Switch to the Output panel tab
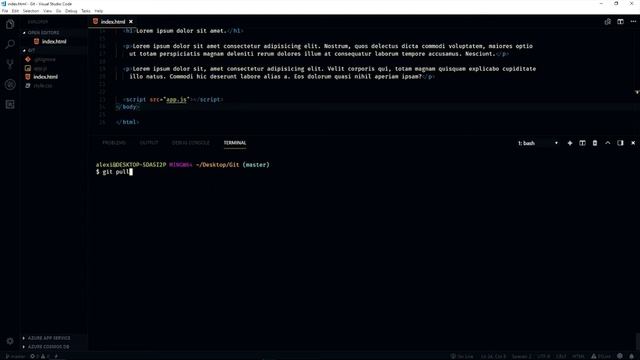The width and height of the screenshot is (640, 360). tap(149, 143)
